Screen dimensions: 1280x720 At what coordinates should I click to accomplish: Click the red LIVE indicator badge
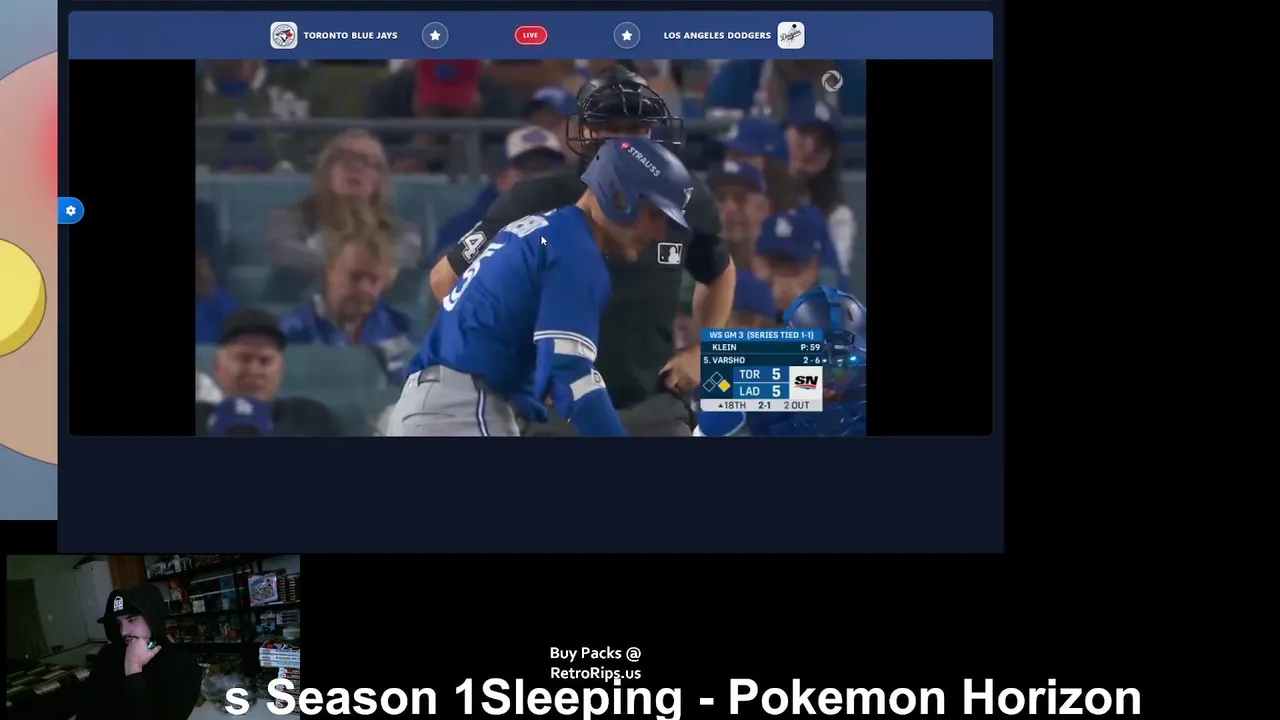[x=530, y=35]
